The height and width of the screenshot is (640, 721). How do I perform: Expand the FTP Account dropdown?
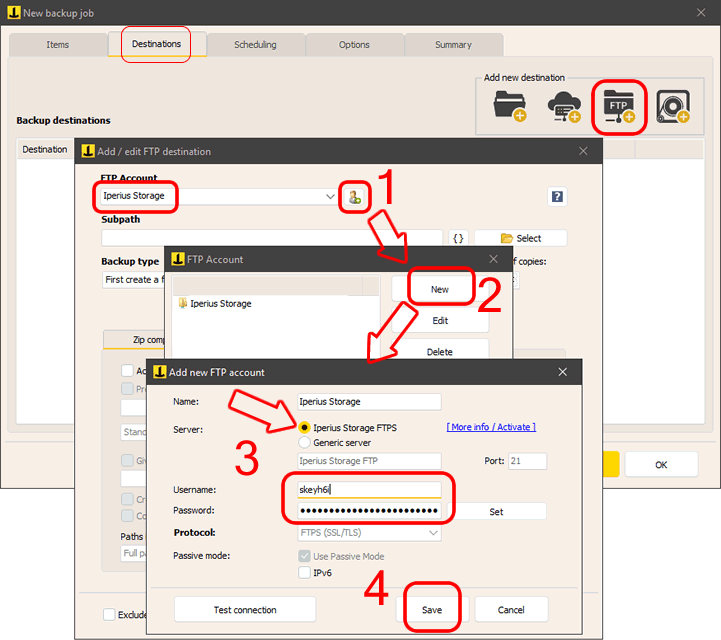(330, 196)
